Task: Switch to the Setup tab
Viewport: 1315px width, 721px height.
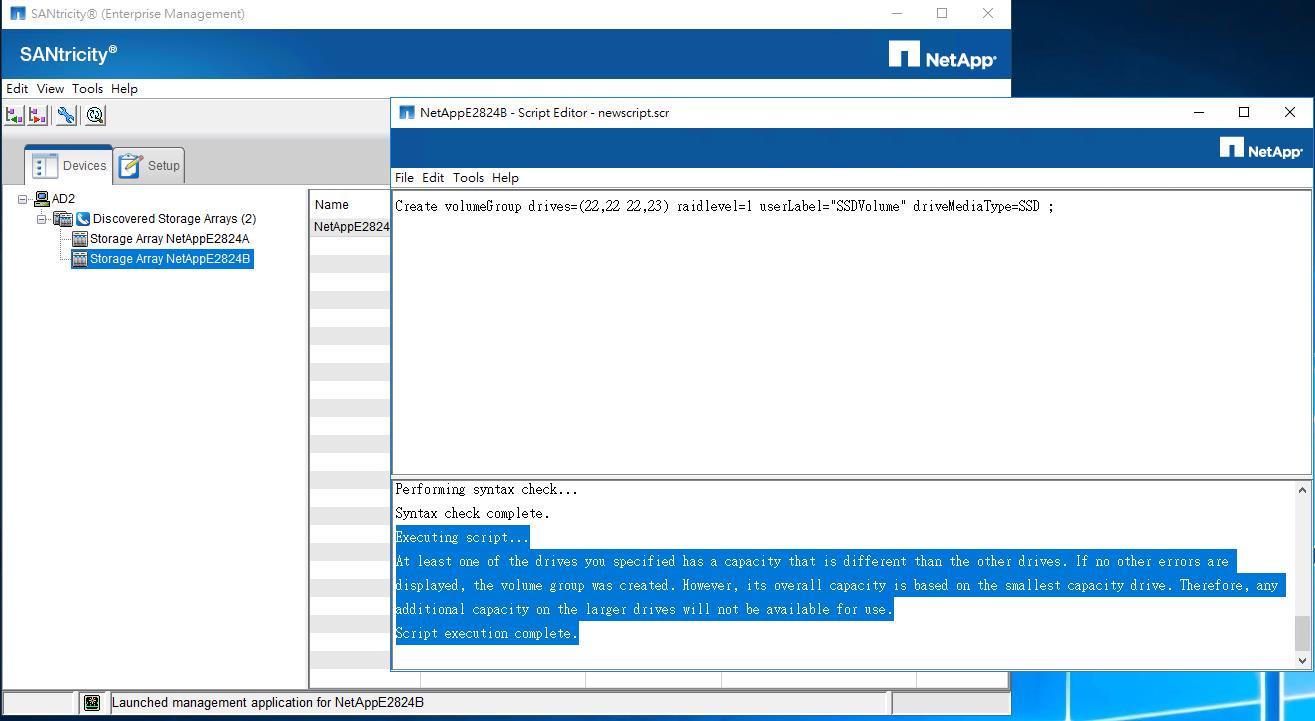Action: (x=150, y=166)
